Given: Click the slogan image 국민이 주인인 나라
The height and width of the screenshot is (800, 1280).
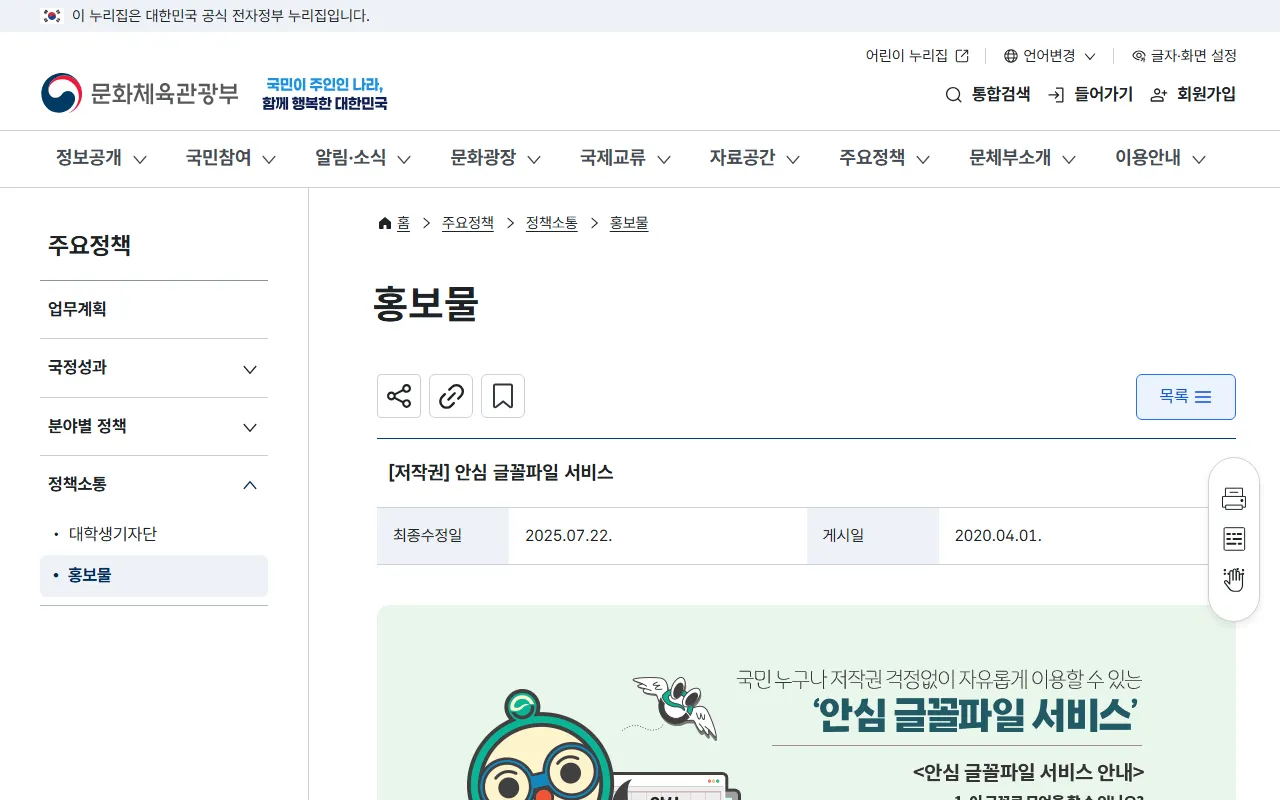Looking at the screenshot, I should pyautogui.click(x=325, y=93).
